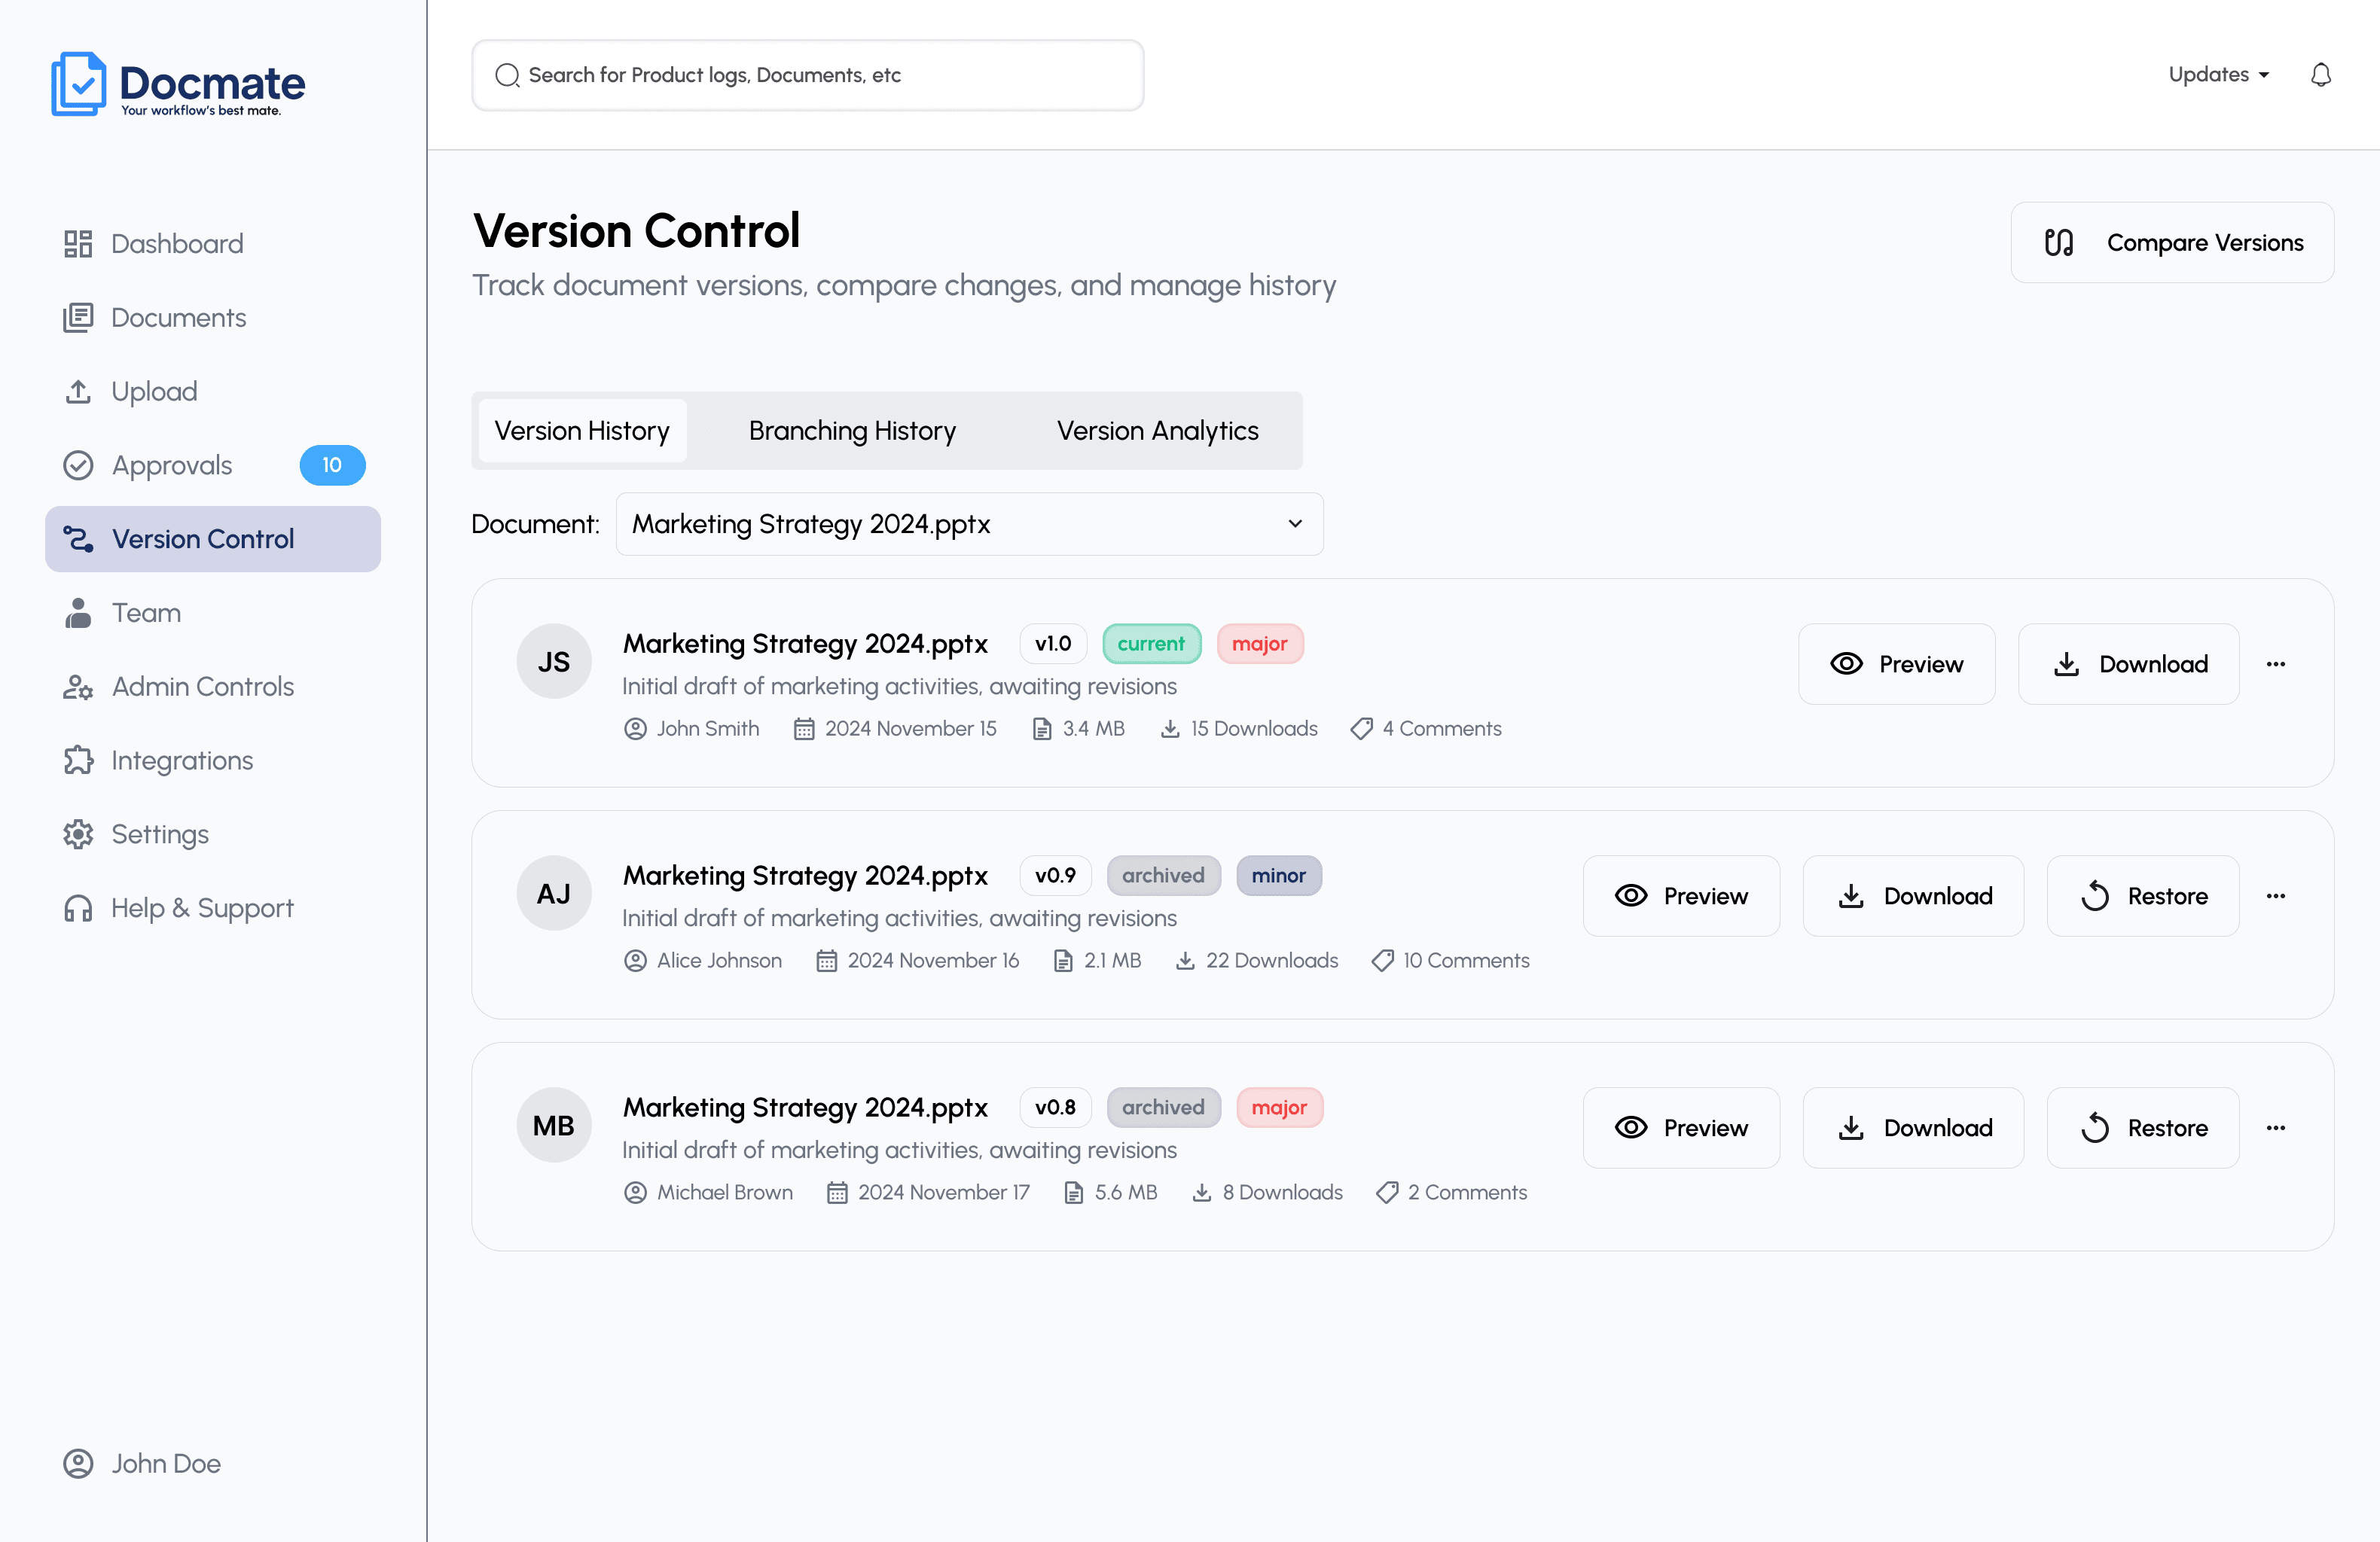Open the Document selector dropdown
The height and width of the screenshot is (1542, 2380).
[969, 524]
